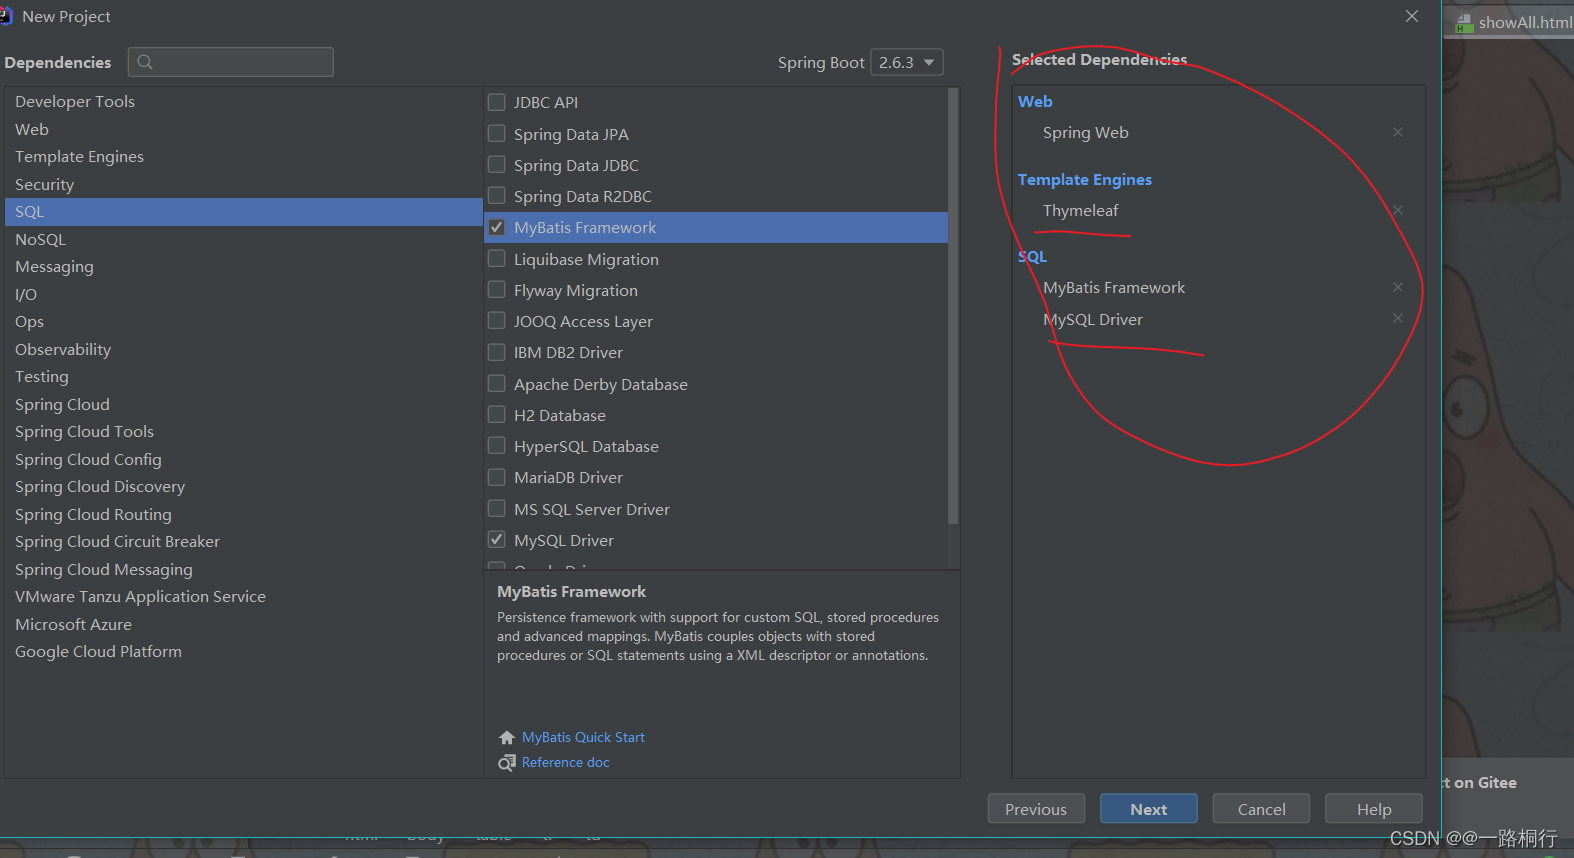1574x858 pixels.
Task: Select Spring Cloud Tools category
Action: (x=244, y=432)
